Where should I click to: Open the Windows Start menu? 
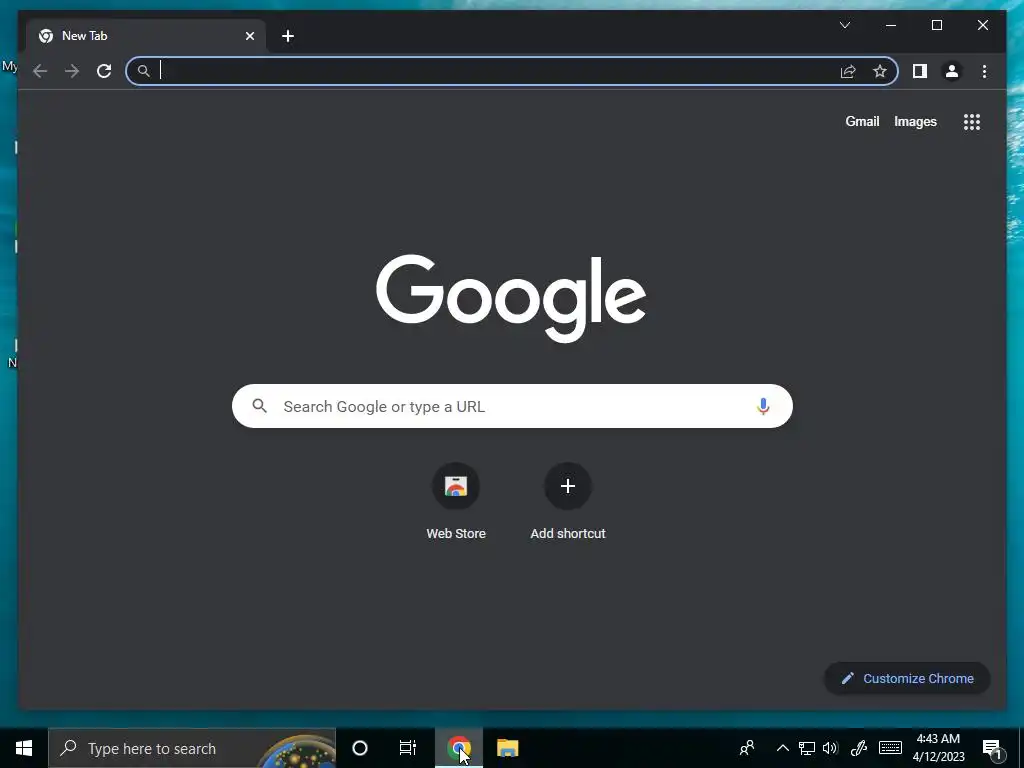(x=24, y=748)
